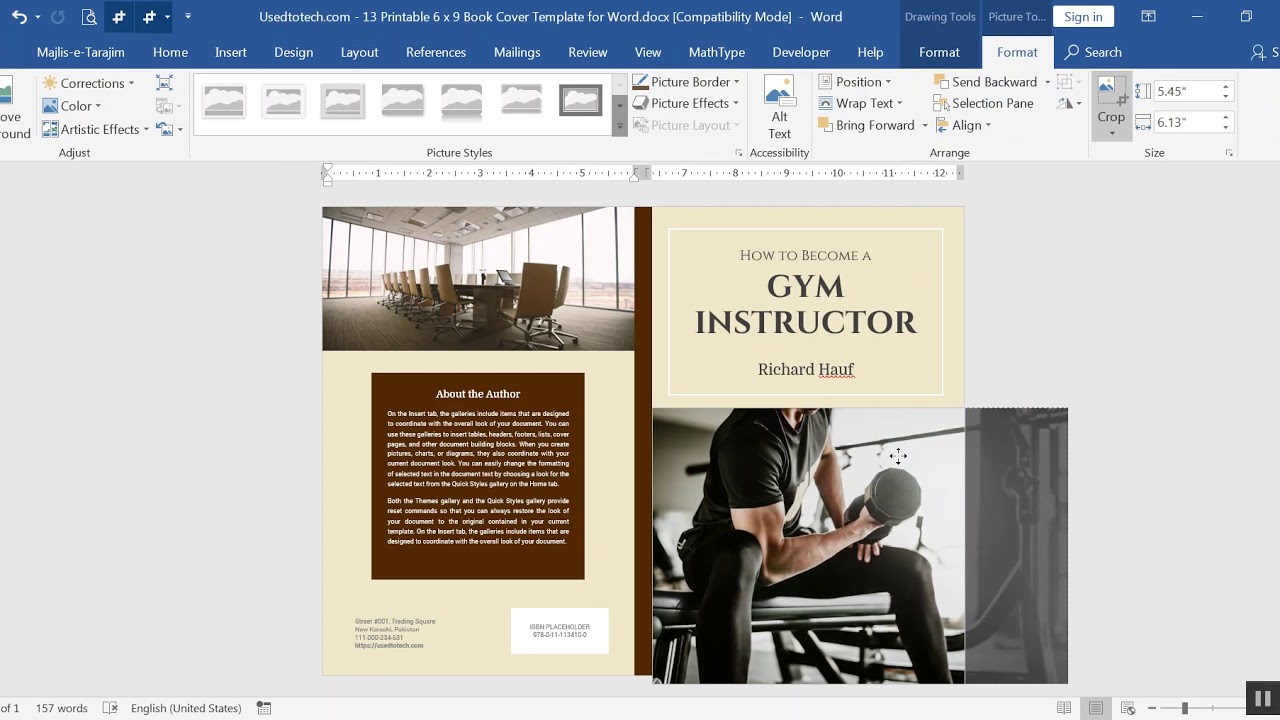Screen dimensions: 1280x720
Task: Click the first crop icon in quick access toolbar
Action: (x=119, y=17)
